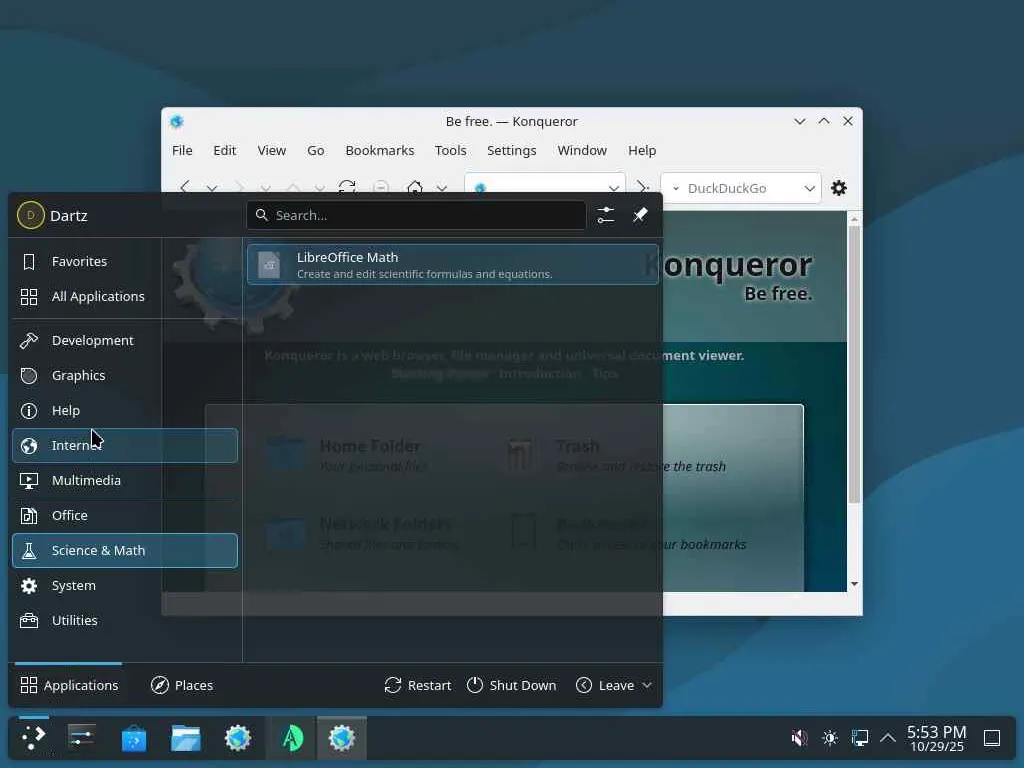Open the Development category
Image resolution: width=1024 pixels, height=768 pixels.
click(x=125, y=340)
